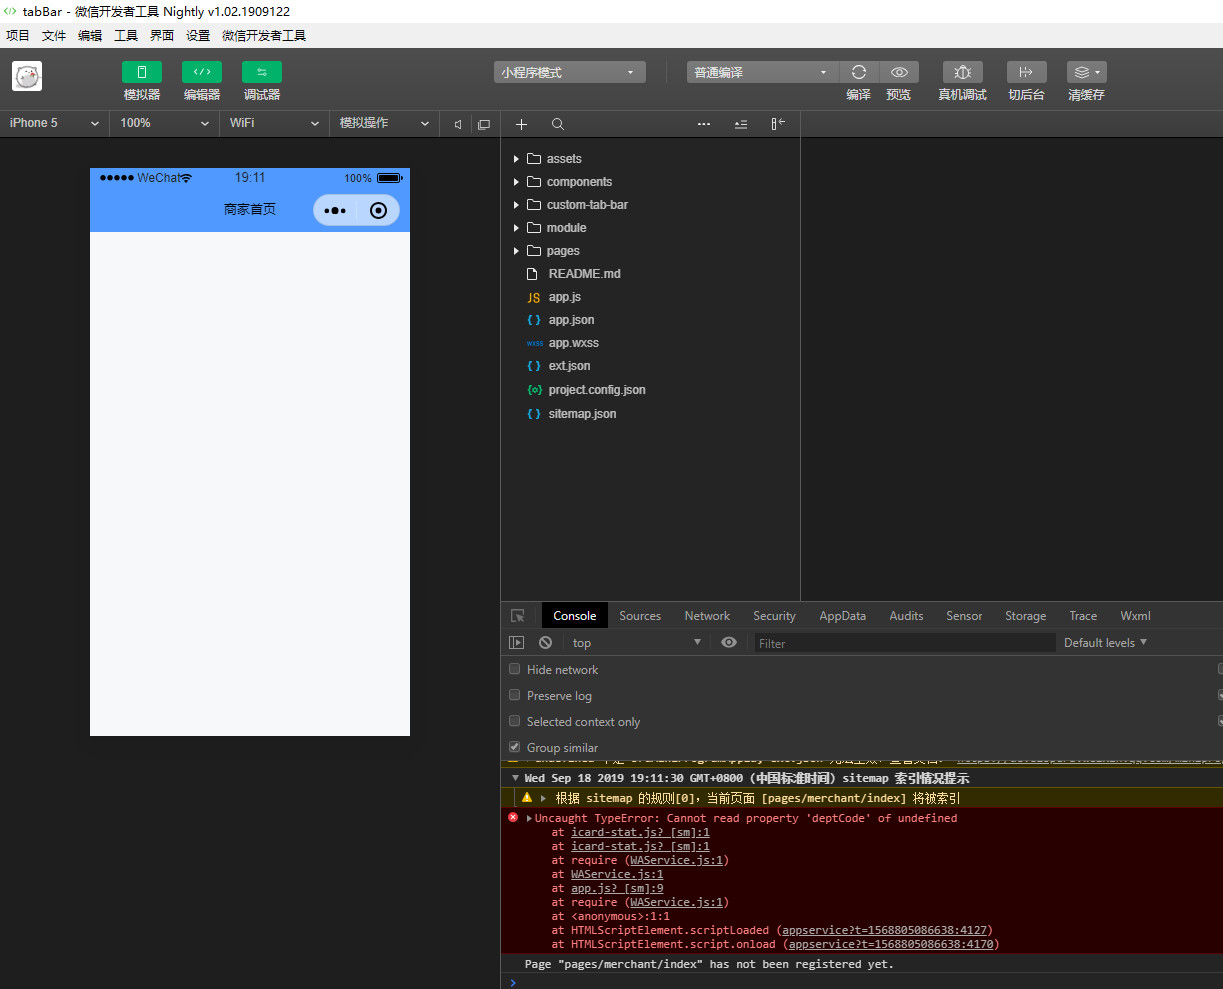The height and width of the screenshot is (989, 1223).
Task: Open first icard-stat.js? [sm]:1 link
Action: click(640, 832)
